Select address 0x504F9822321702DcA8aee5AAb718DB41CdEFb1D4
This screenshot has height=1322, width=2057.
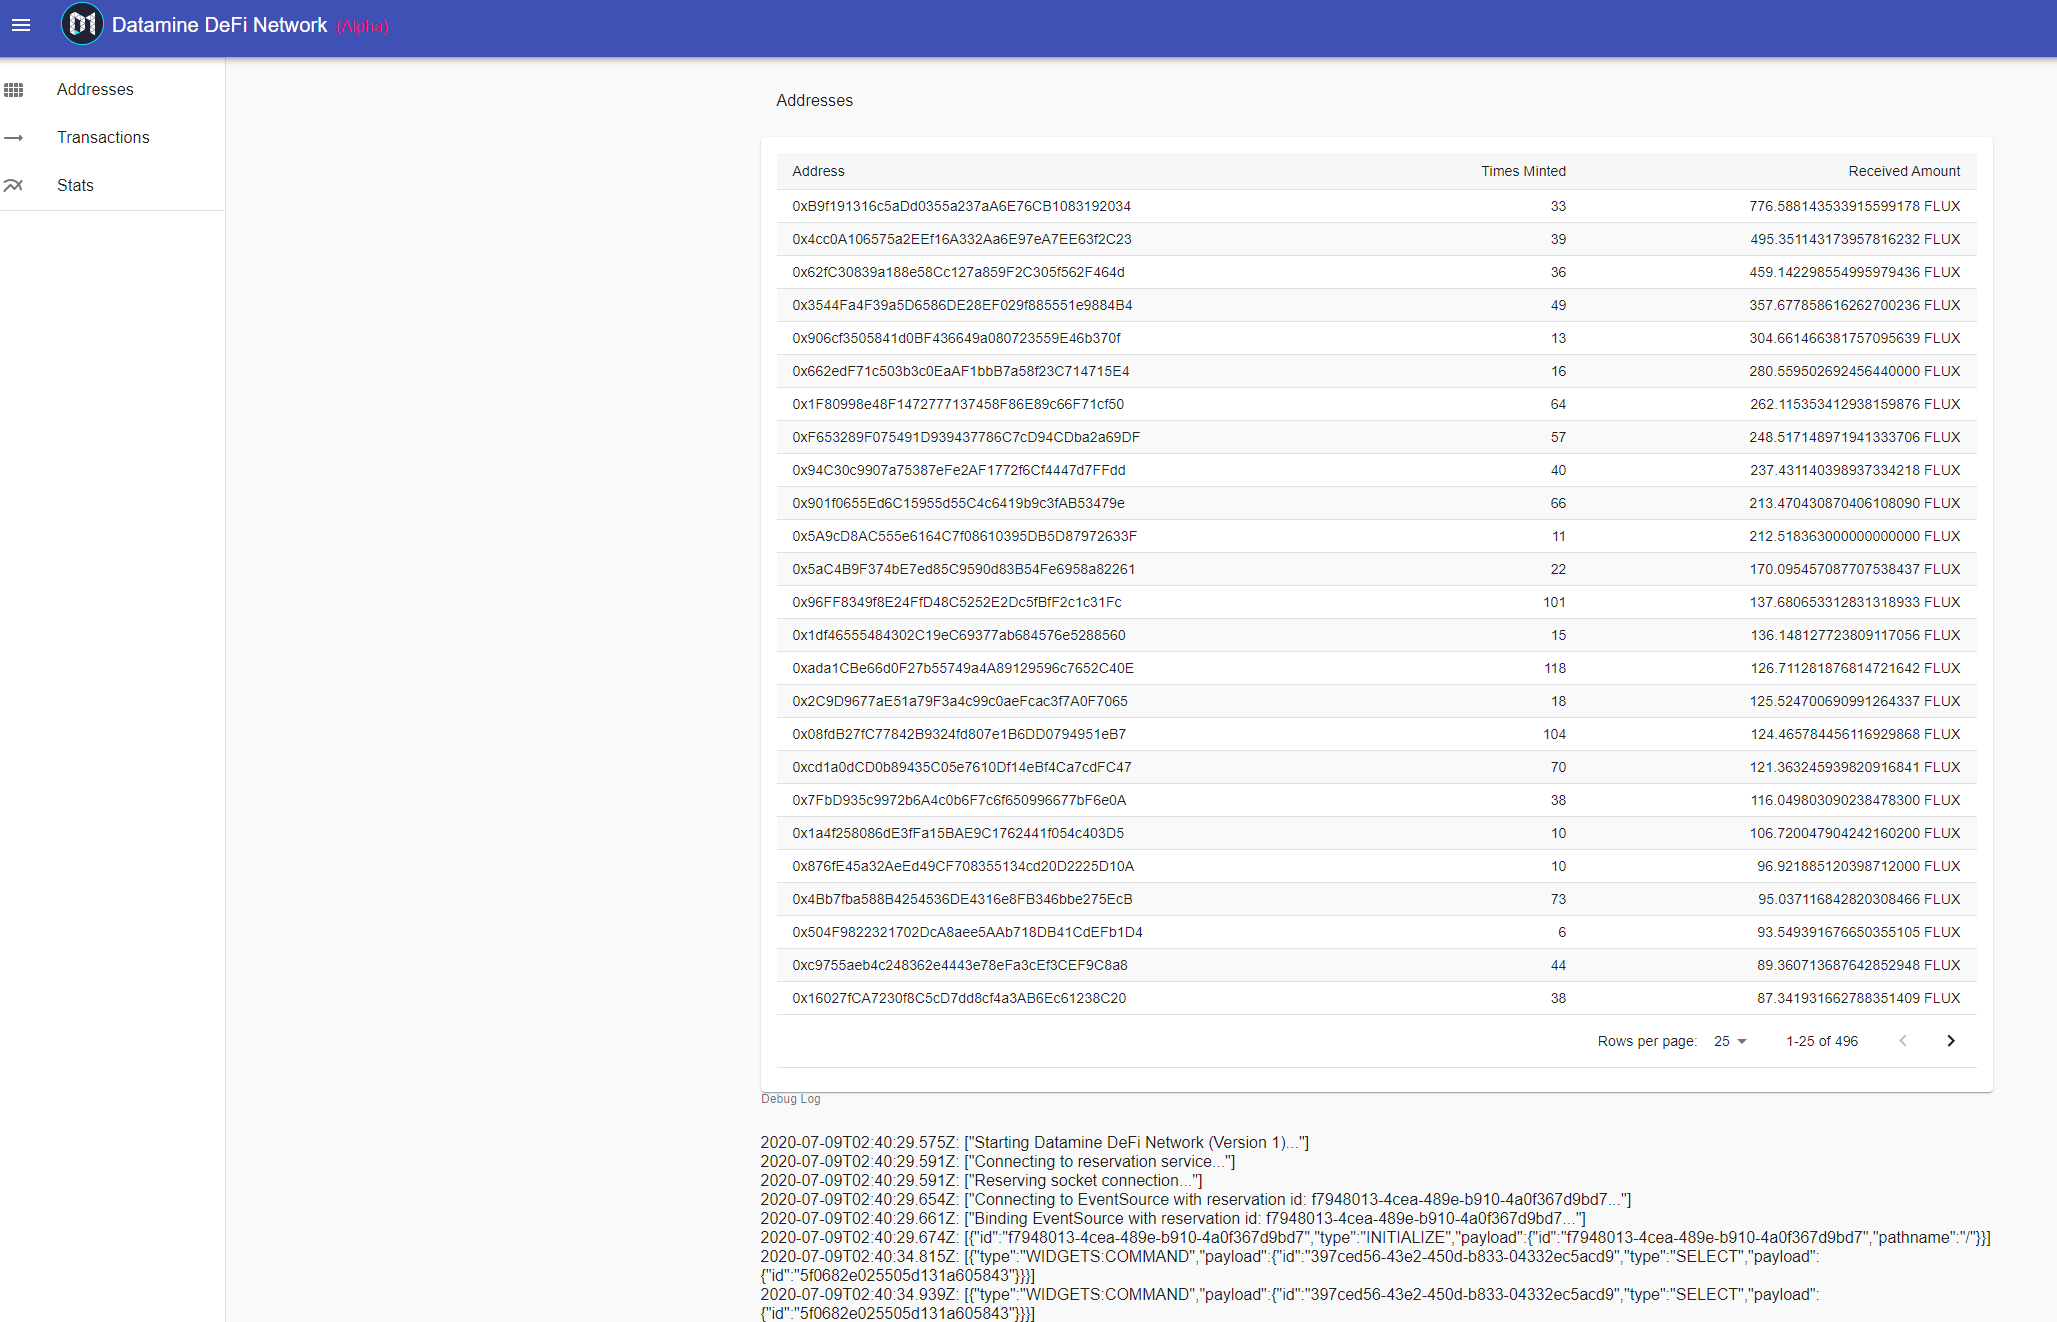click(x=967, y=932)
